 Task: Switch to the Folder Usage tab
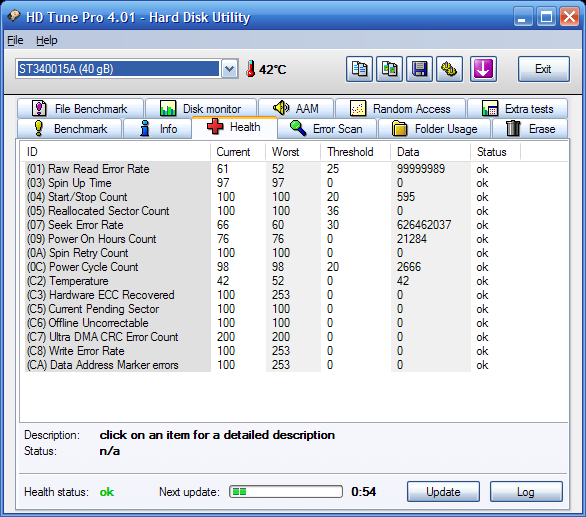pos(434,129)
